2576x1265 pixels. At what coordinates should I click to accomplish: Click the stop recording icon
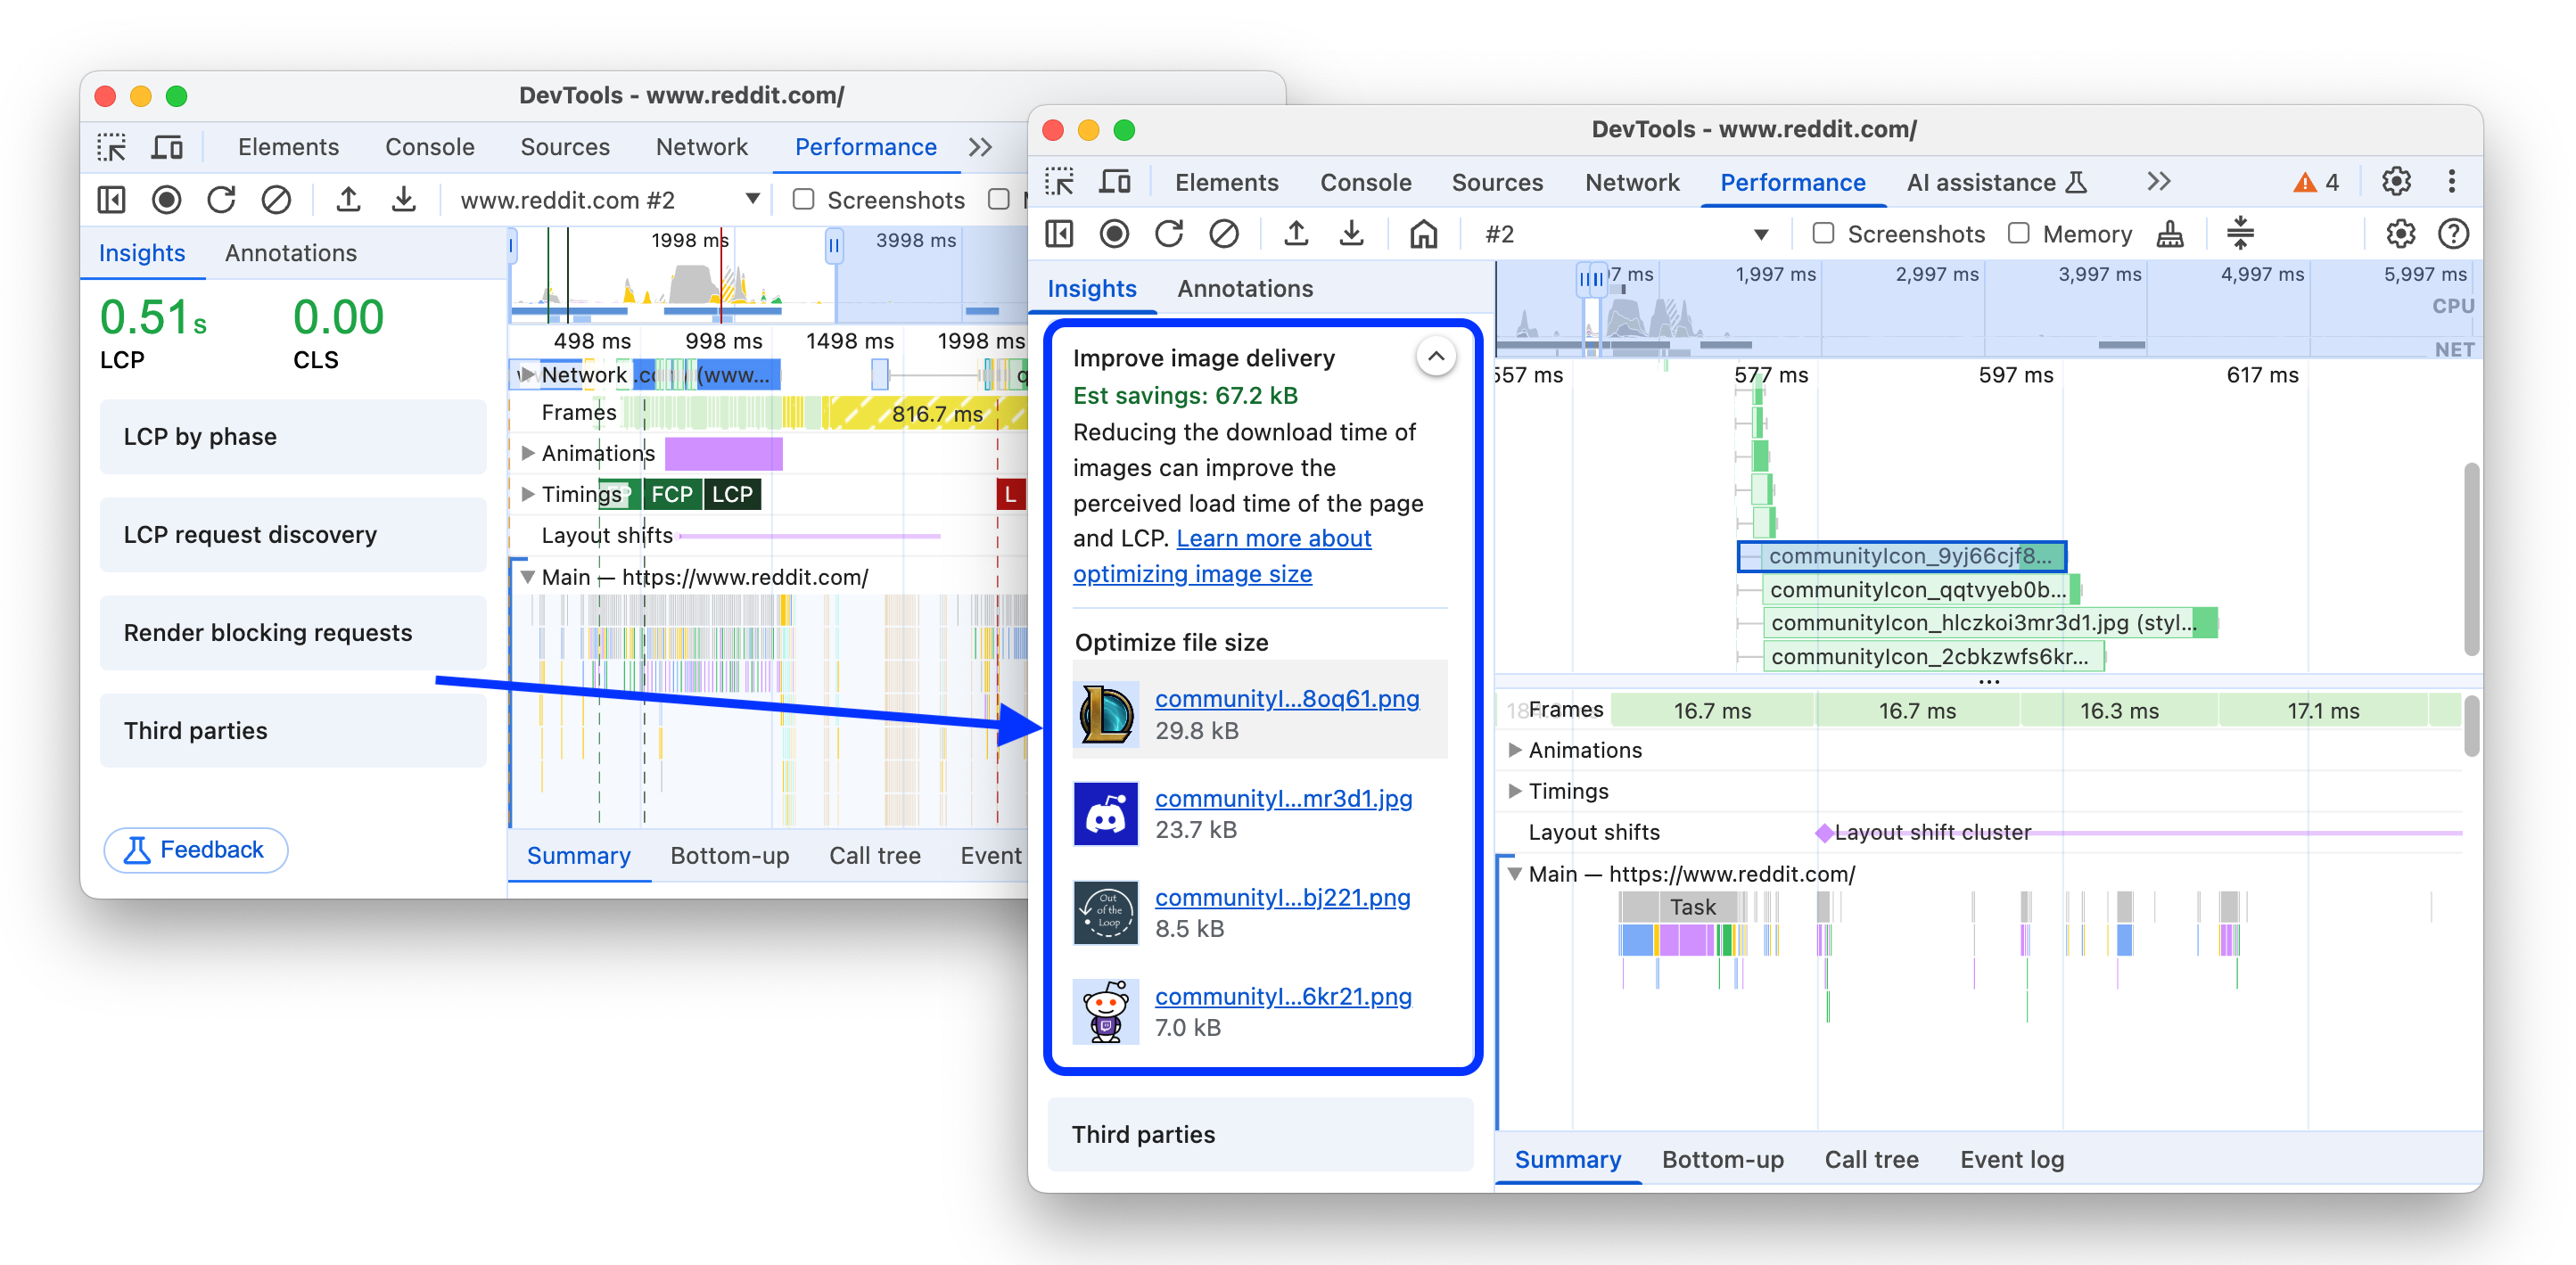1114,234
